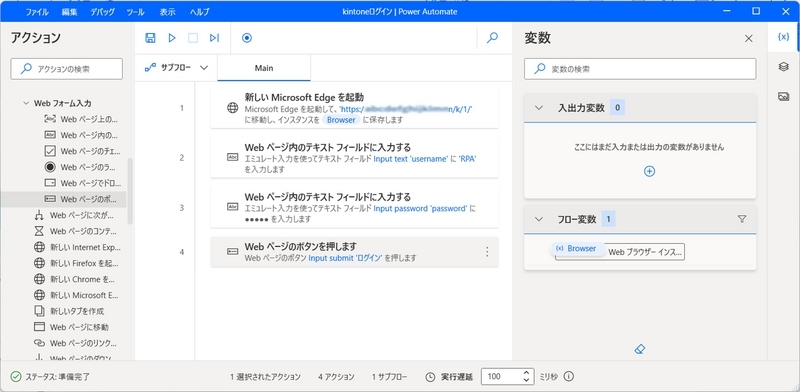Click the 変数の検索 search box
800x392 pixels.
coord(640,69)
